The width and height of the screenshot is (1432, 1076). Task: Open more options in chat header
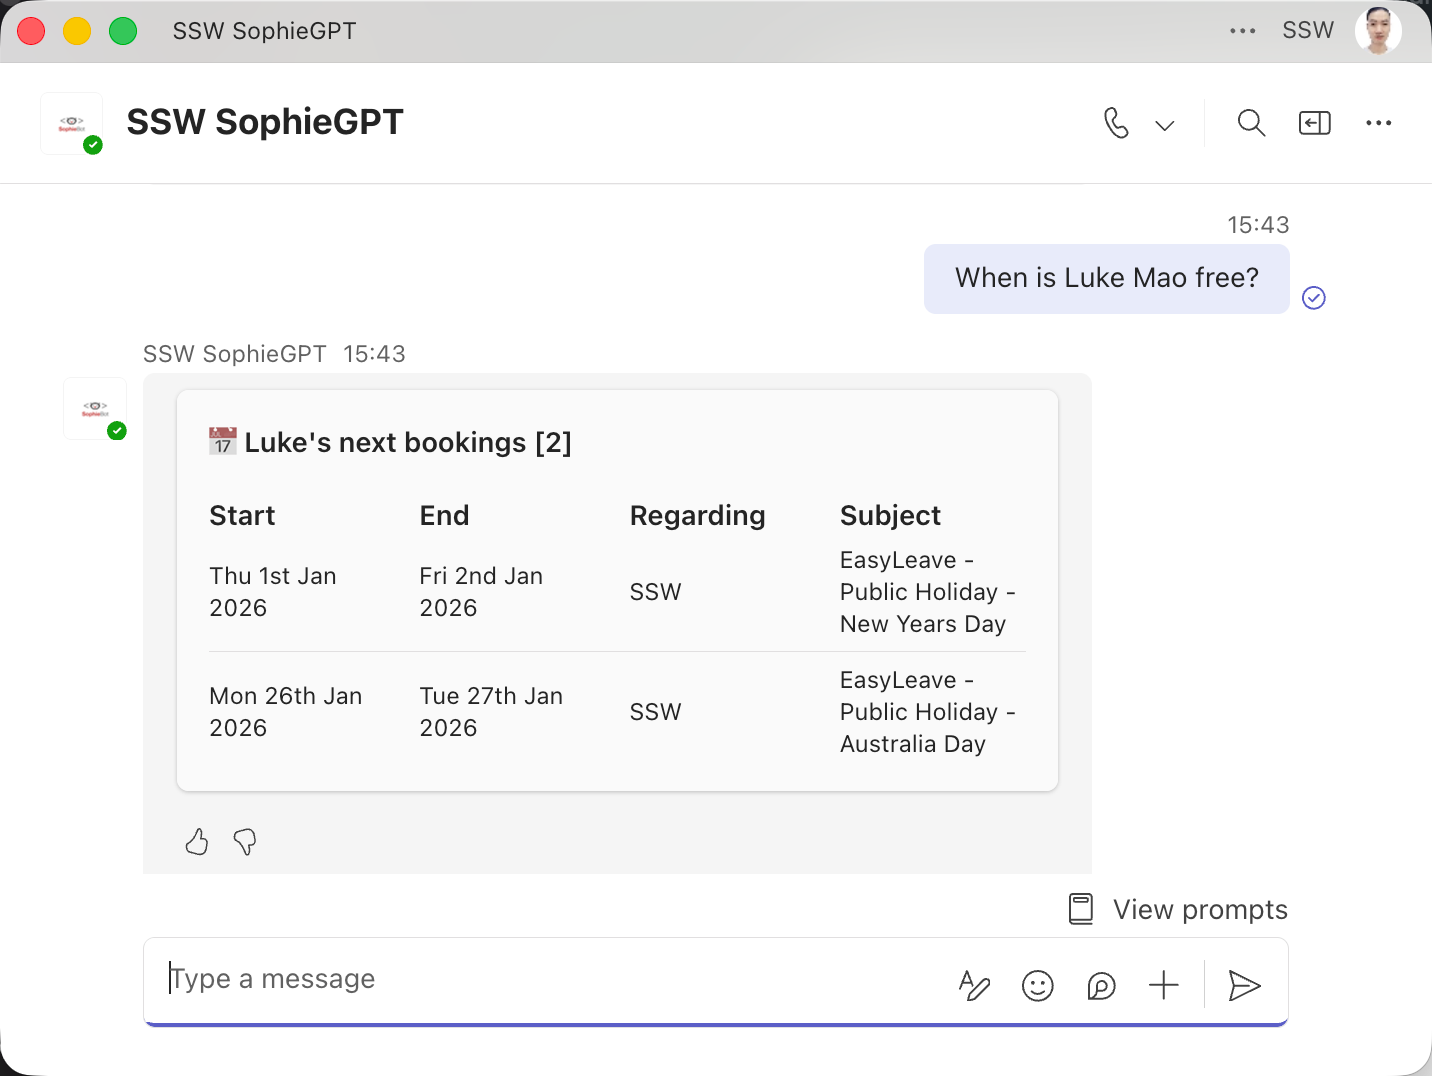click(x=1378, y=123)
